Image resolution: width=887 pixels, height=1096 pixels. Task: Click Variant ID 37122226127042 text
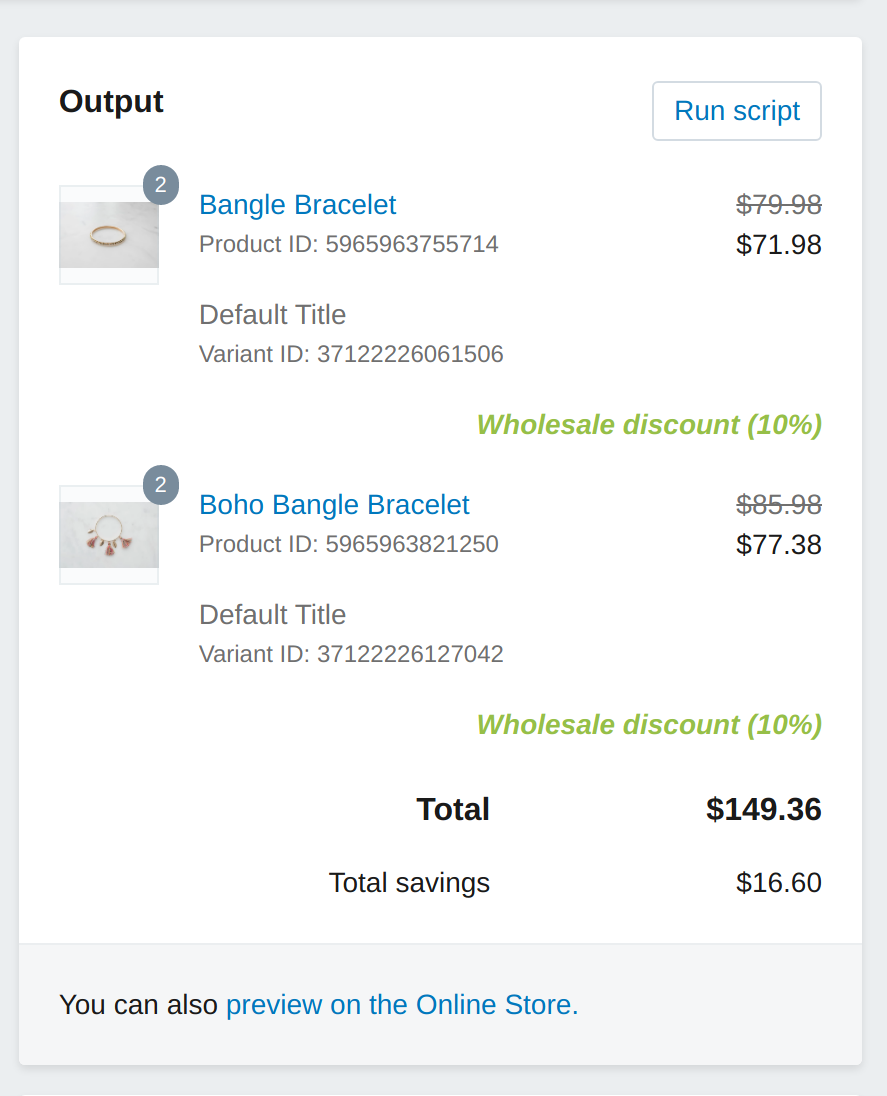point(351,654)
